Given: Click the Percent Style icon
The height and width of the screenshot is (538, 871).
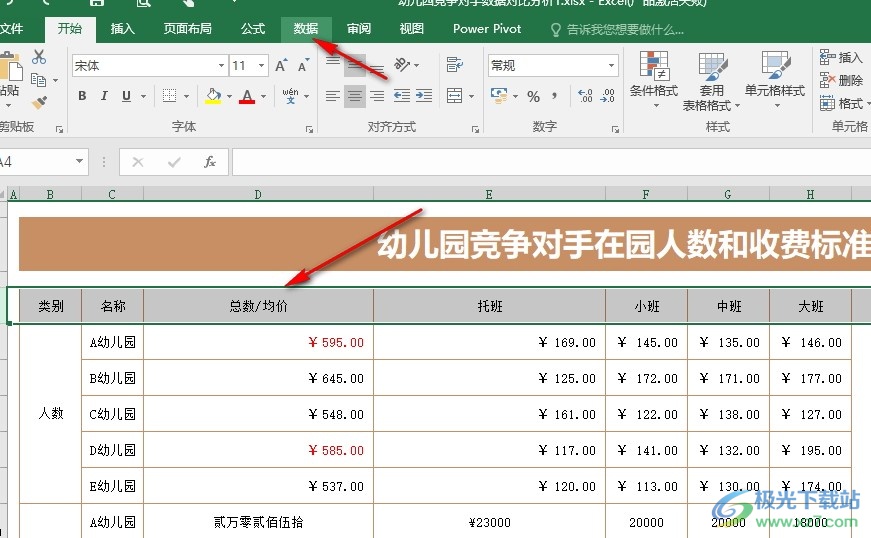Looking at the screenshot, I should point(533,97).
